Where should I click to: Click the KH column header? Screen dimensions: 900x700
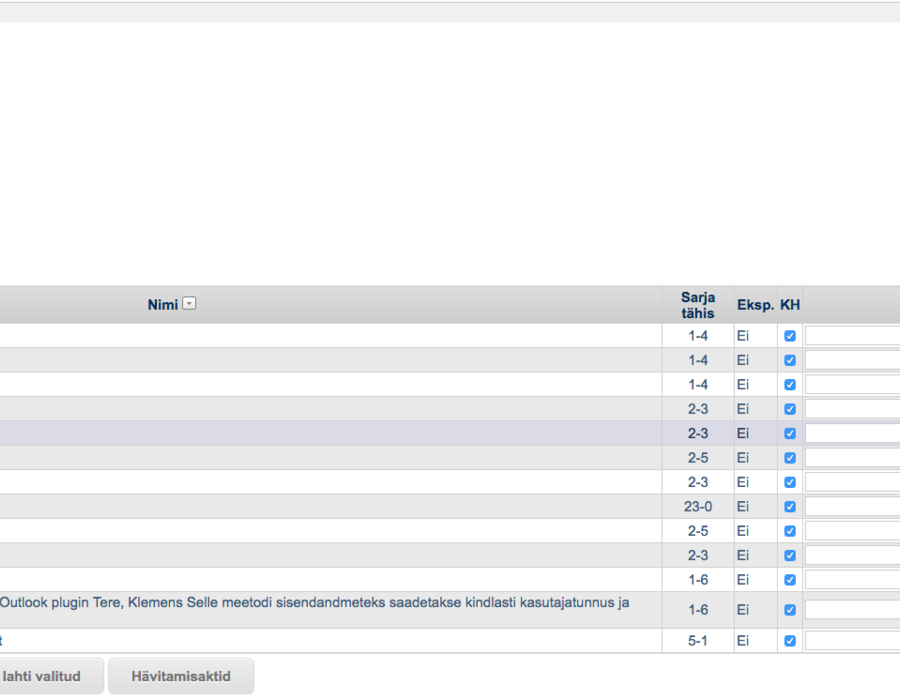(790, 305)
